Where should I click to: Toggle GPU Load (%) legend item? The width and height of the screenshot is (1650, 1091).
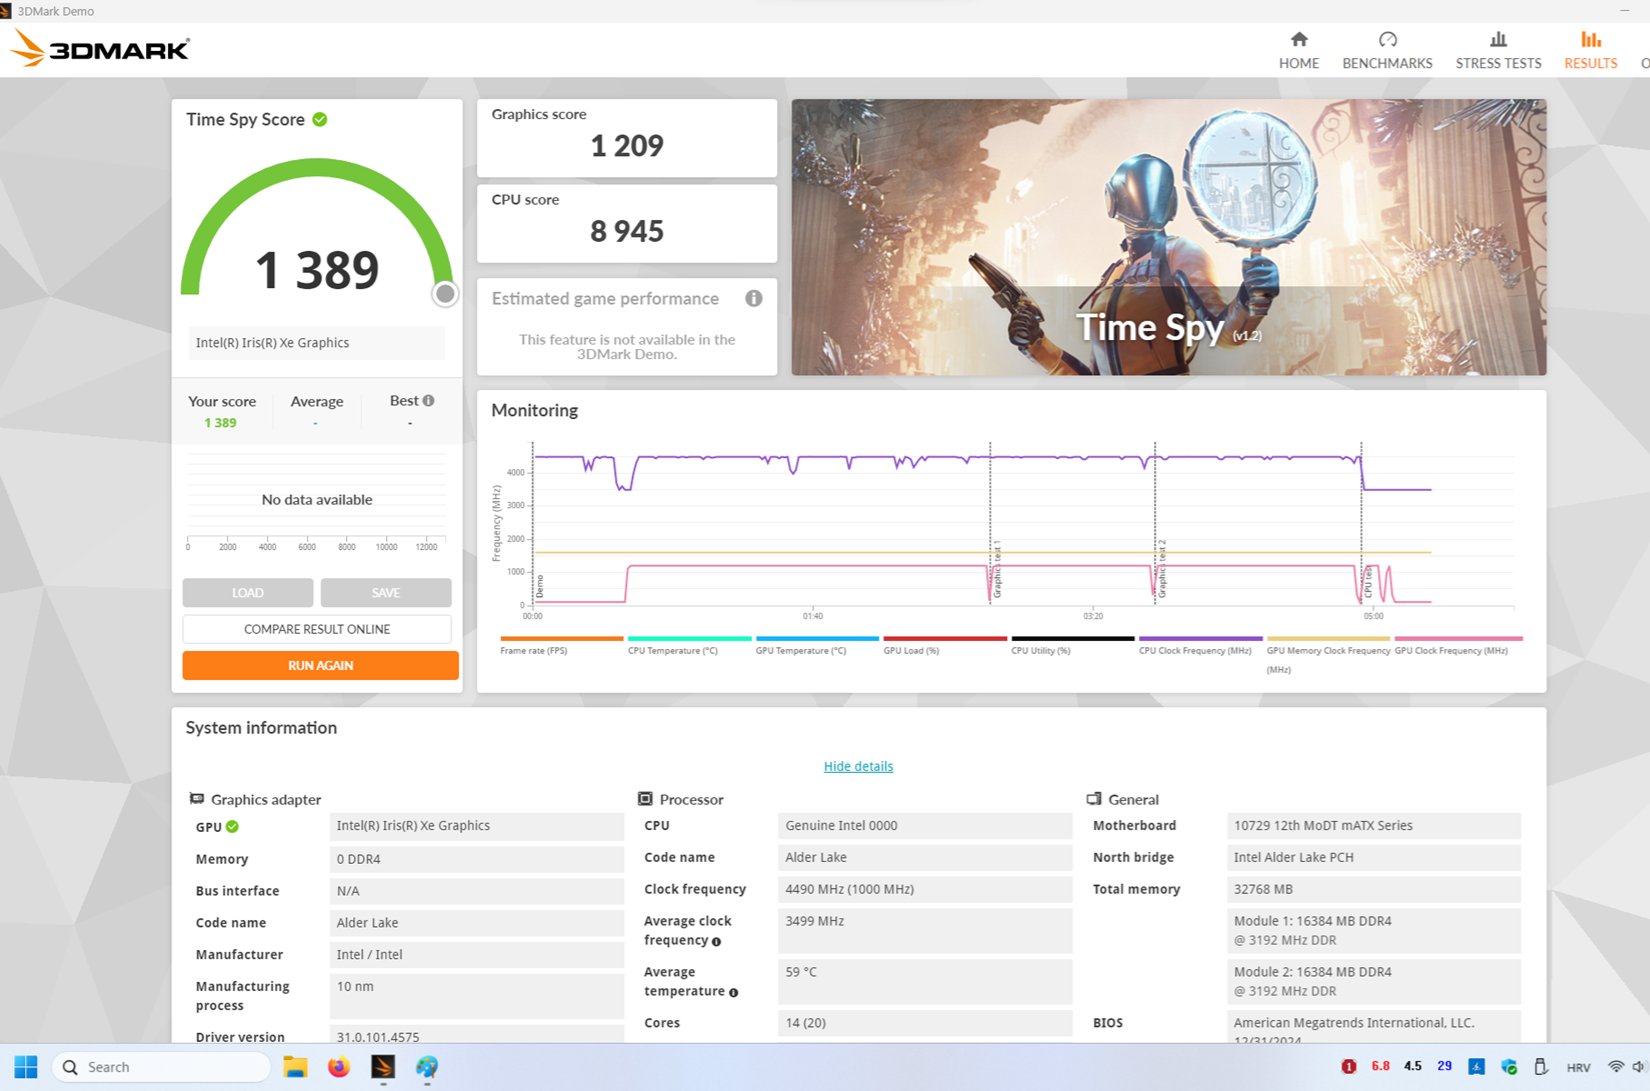[945, 645]
